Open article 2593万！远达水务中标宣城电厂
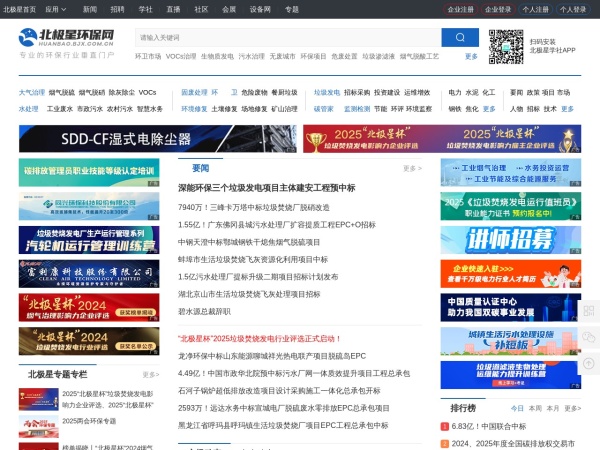 (284, 408)
